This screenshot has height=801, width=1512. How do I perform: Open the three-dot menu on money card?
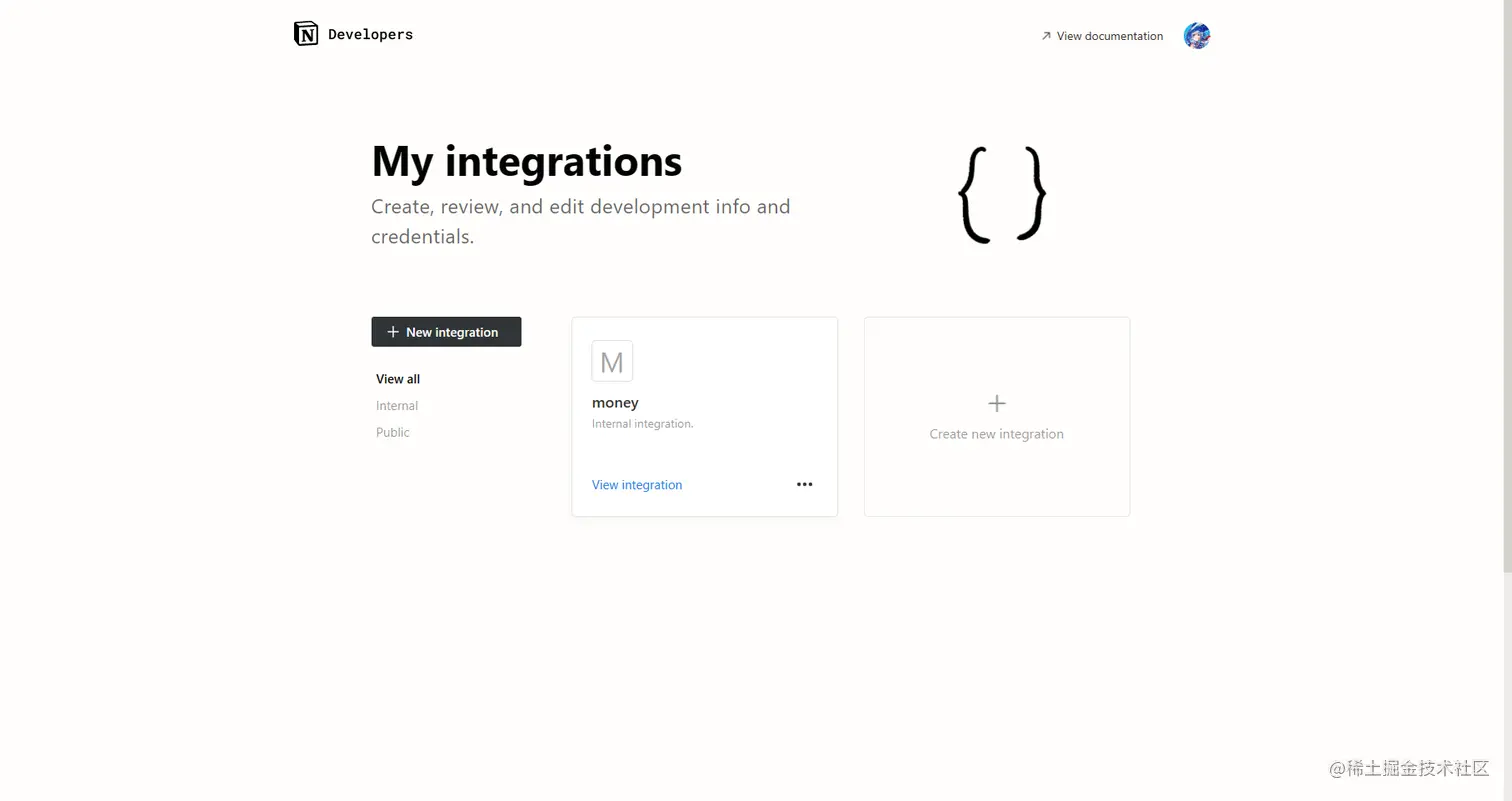(x=804, y=485)
